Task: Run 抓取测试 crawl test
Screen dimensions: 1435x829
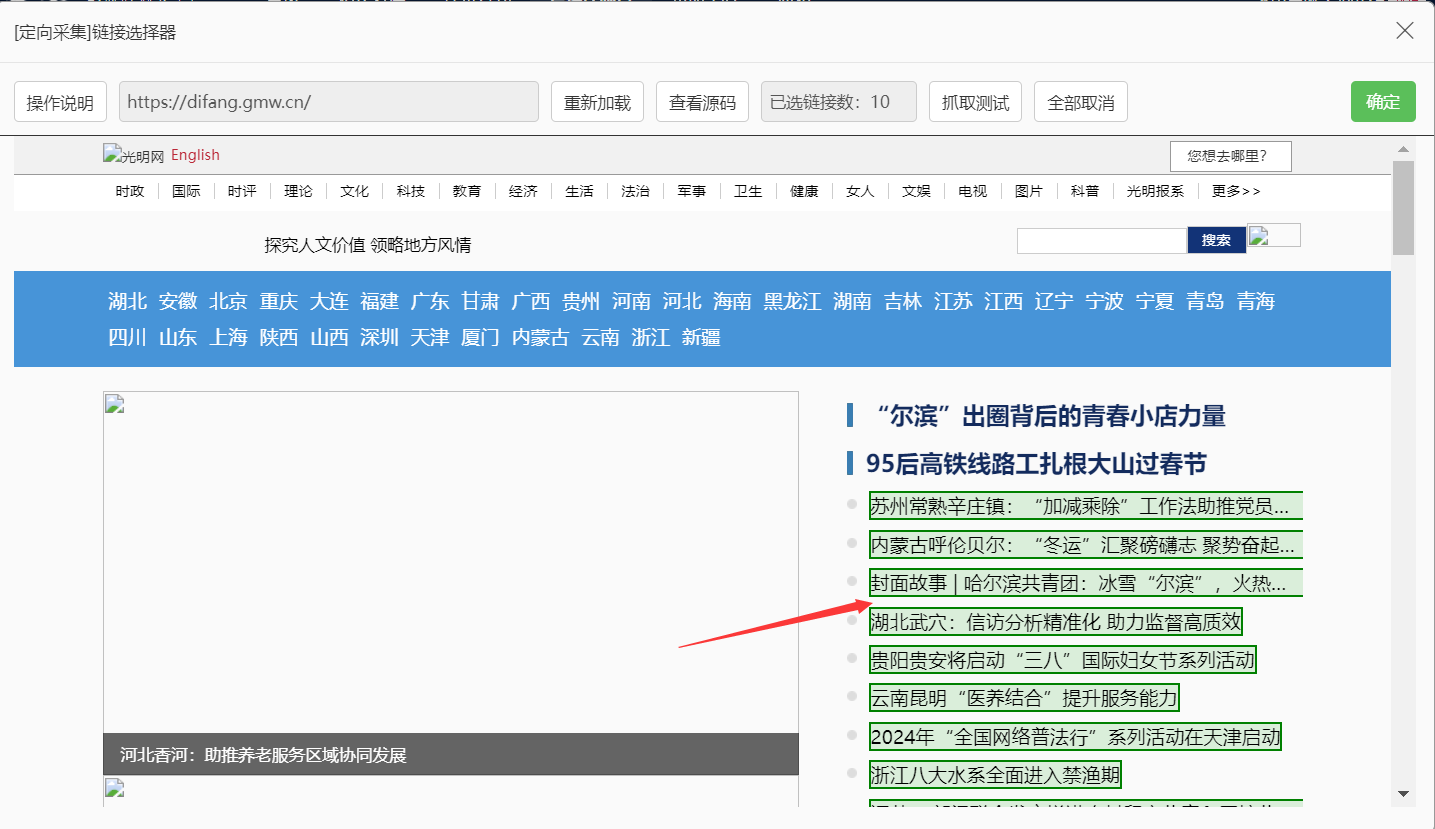Action: pos(975,102)
